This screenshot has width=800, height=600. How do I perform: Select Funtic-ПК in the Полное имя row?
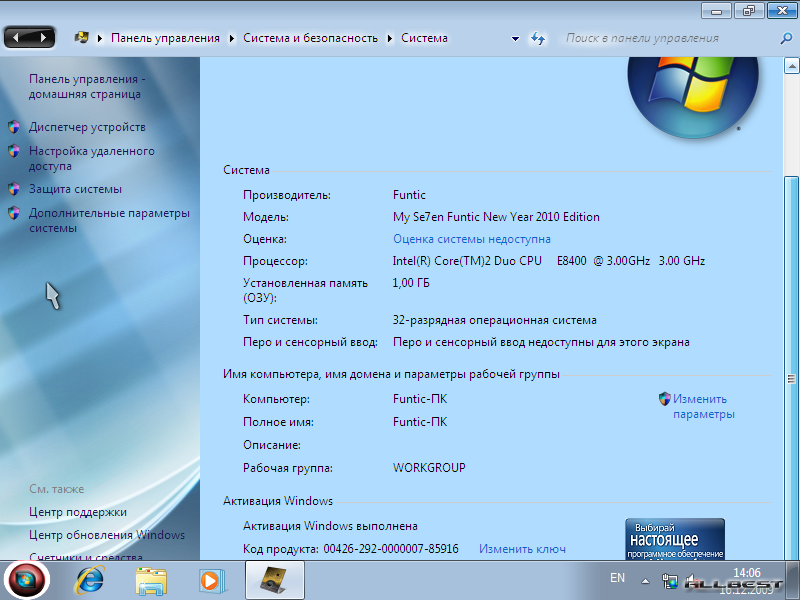pos(420,422)
